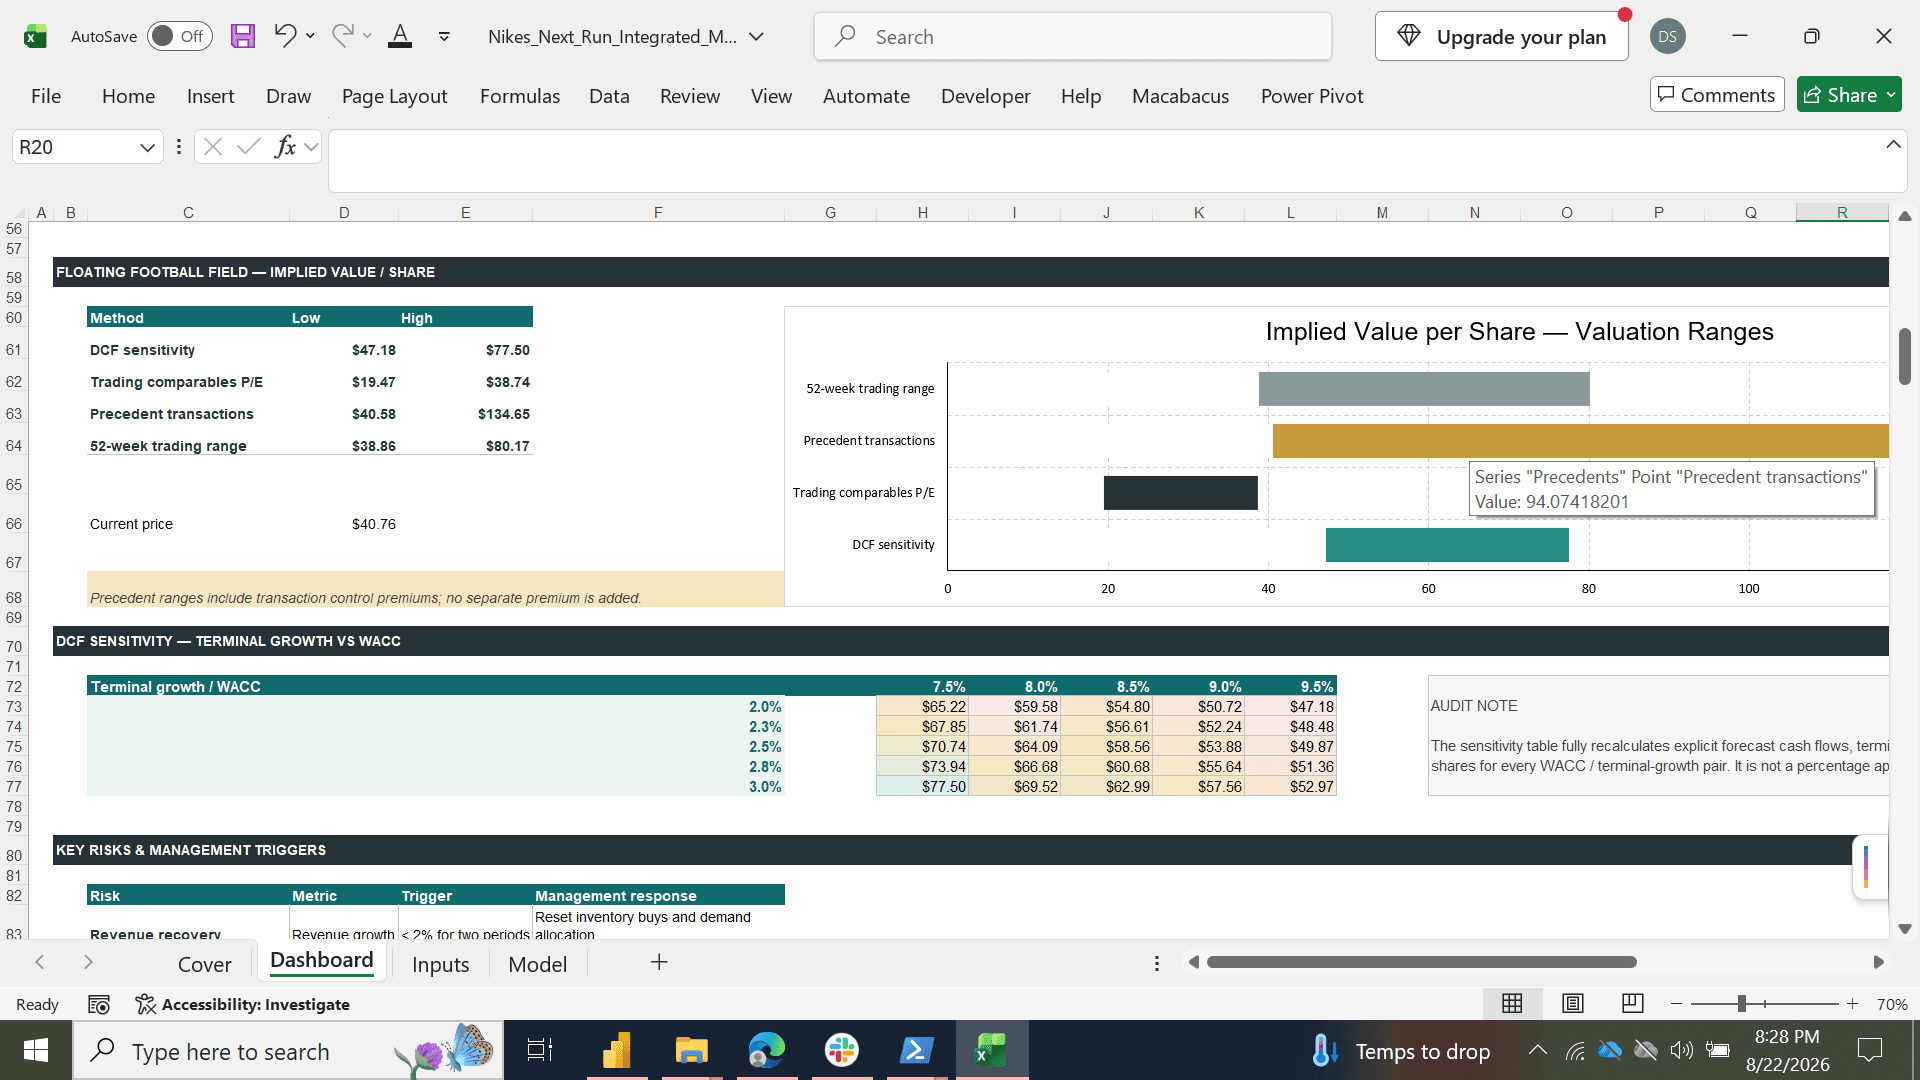Click the scroll down arrow

(1905, 929)
